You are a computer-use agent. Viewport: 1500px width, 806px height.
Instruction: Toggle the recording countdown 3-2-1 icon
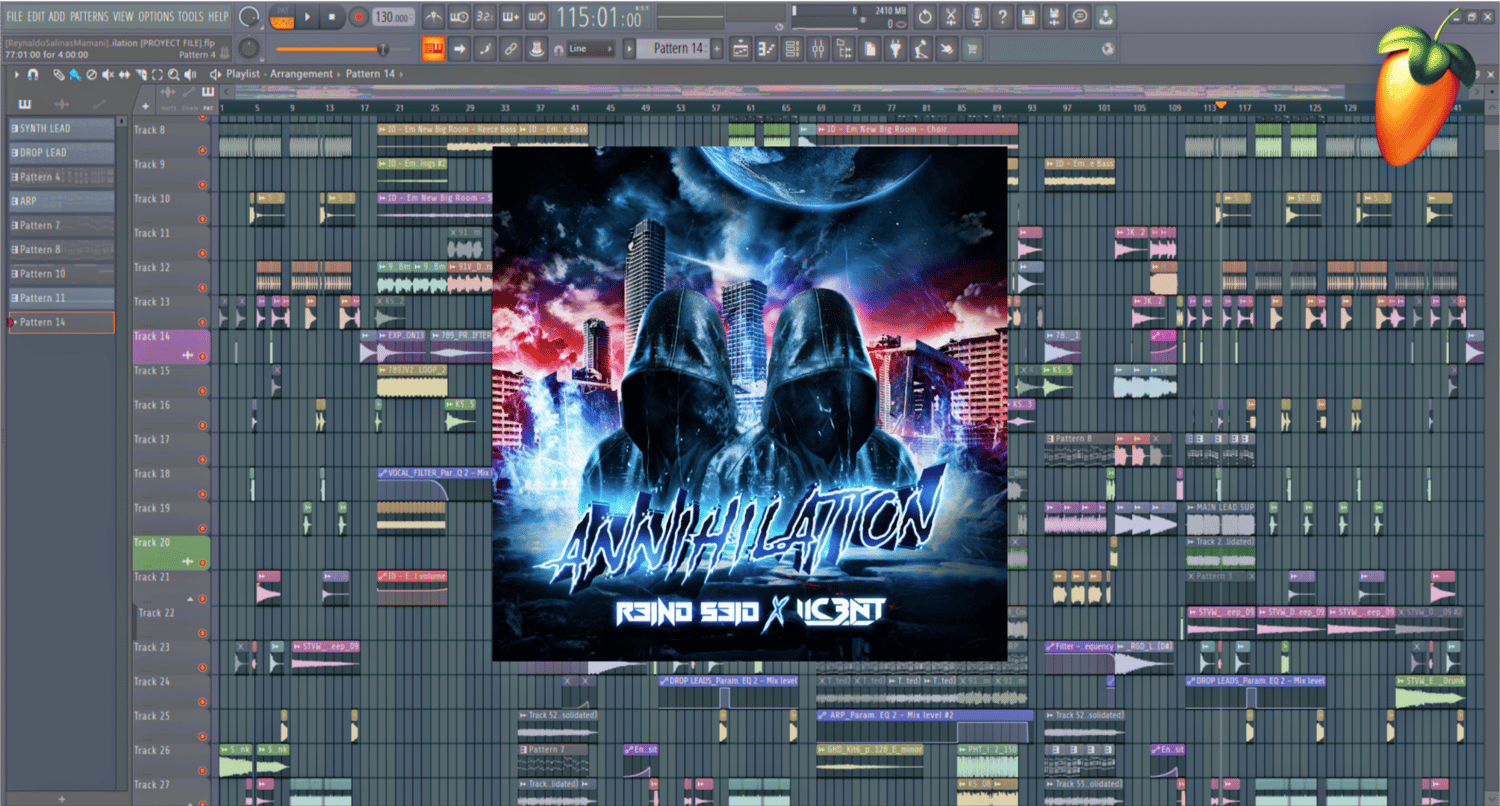[485, 17]
